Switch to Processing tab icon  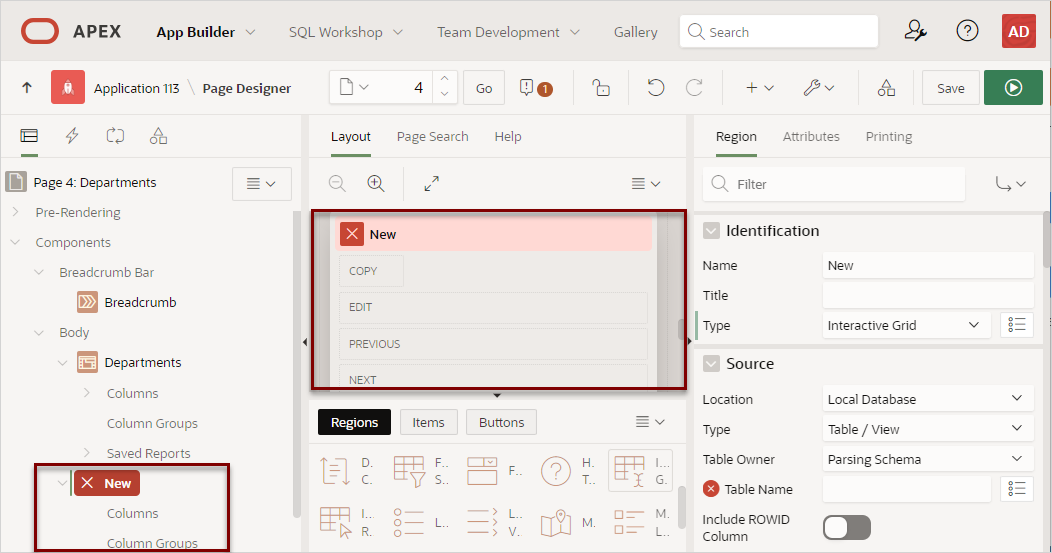click(x=115, y=136)
